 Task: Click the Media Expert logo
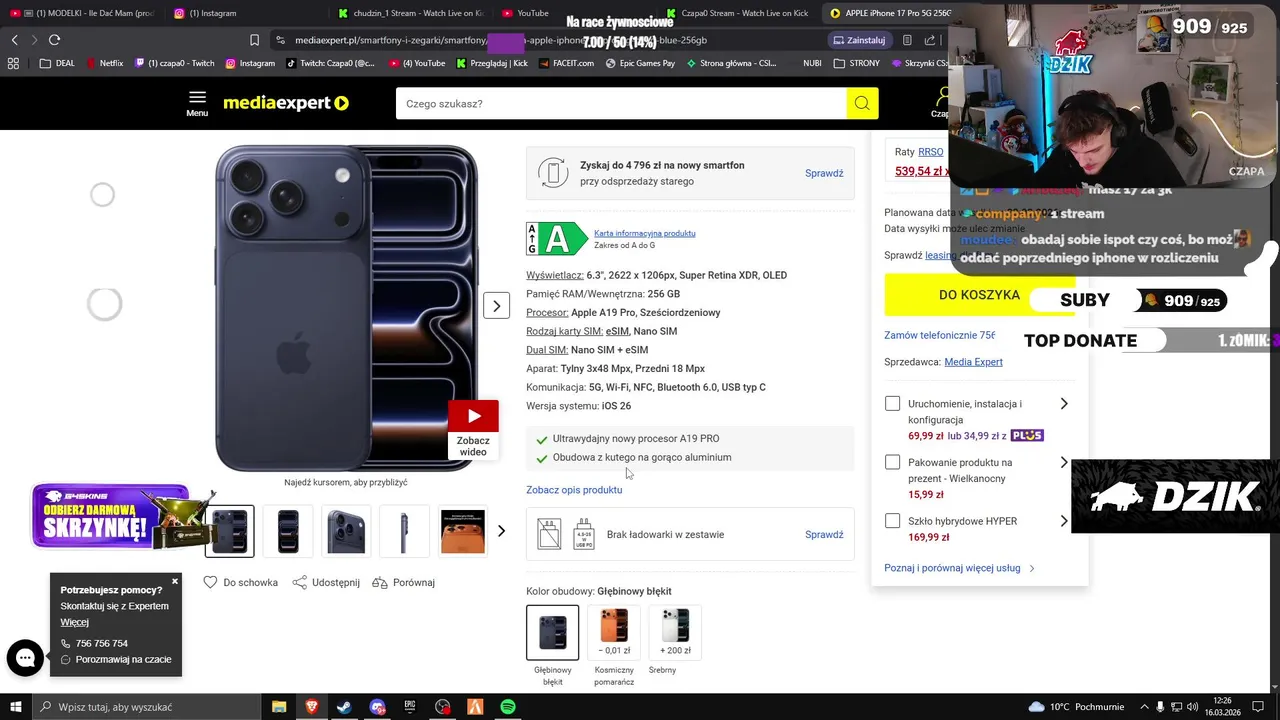286,103
